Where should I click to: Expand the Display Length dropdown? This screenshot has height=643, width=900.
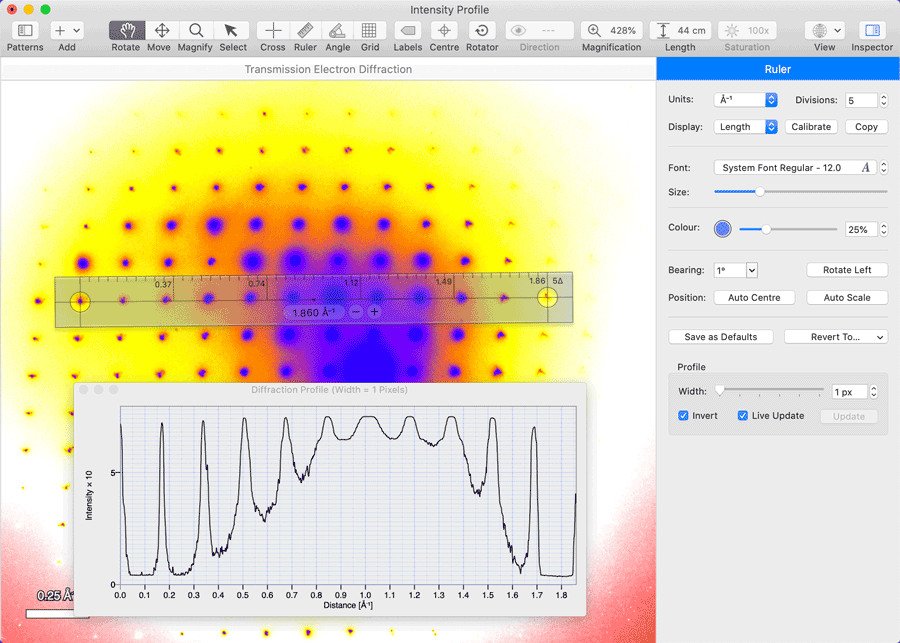(x=746, y=127)
